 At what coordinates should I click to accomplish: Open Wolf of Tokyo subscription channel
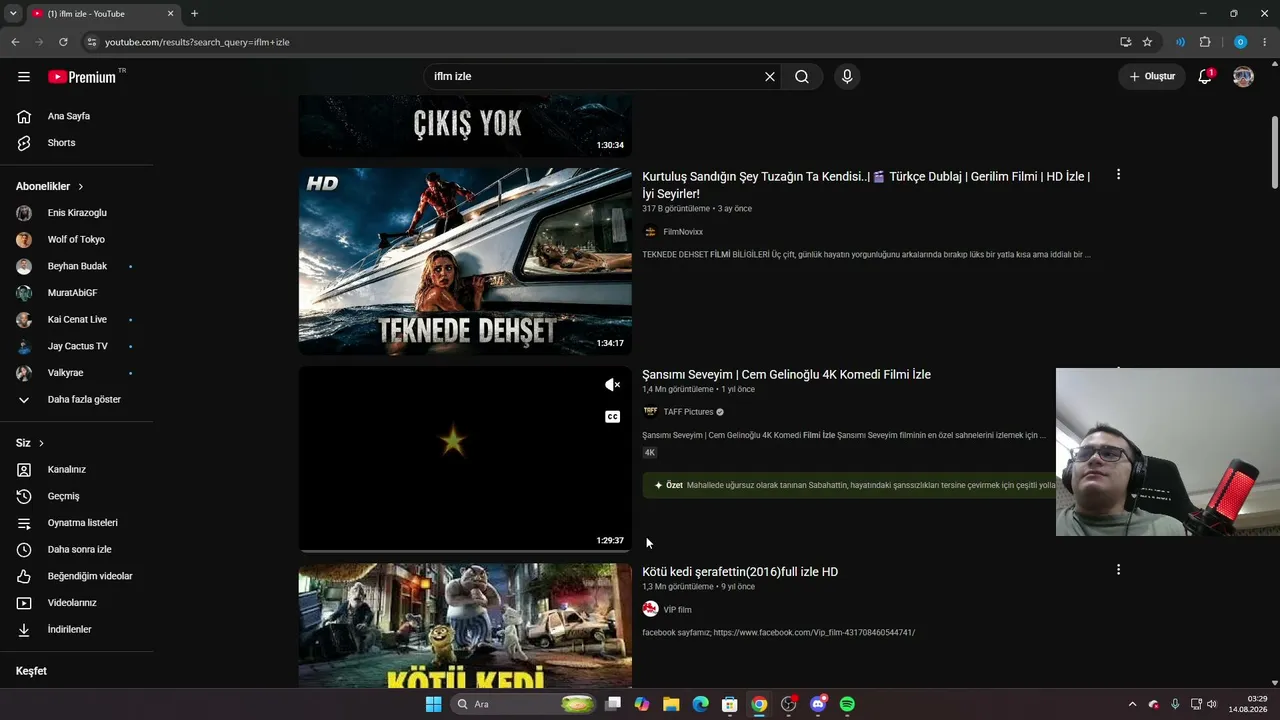pyautogui.click(x=77, y=240)
